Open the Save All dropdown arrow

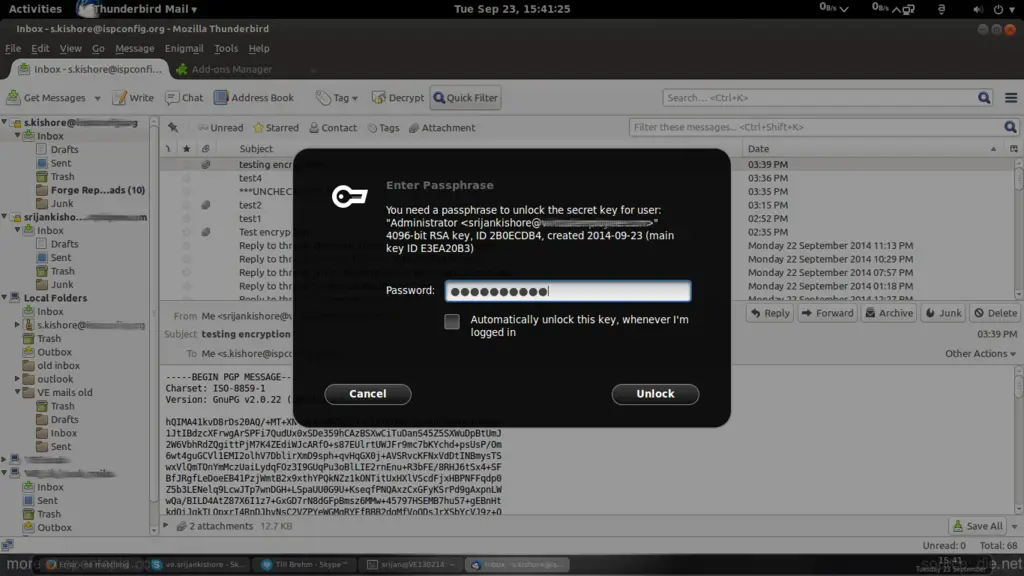pyautogui.click(x=1014, y=526)
